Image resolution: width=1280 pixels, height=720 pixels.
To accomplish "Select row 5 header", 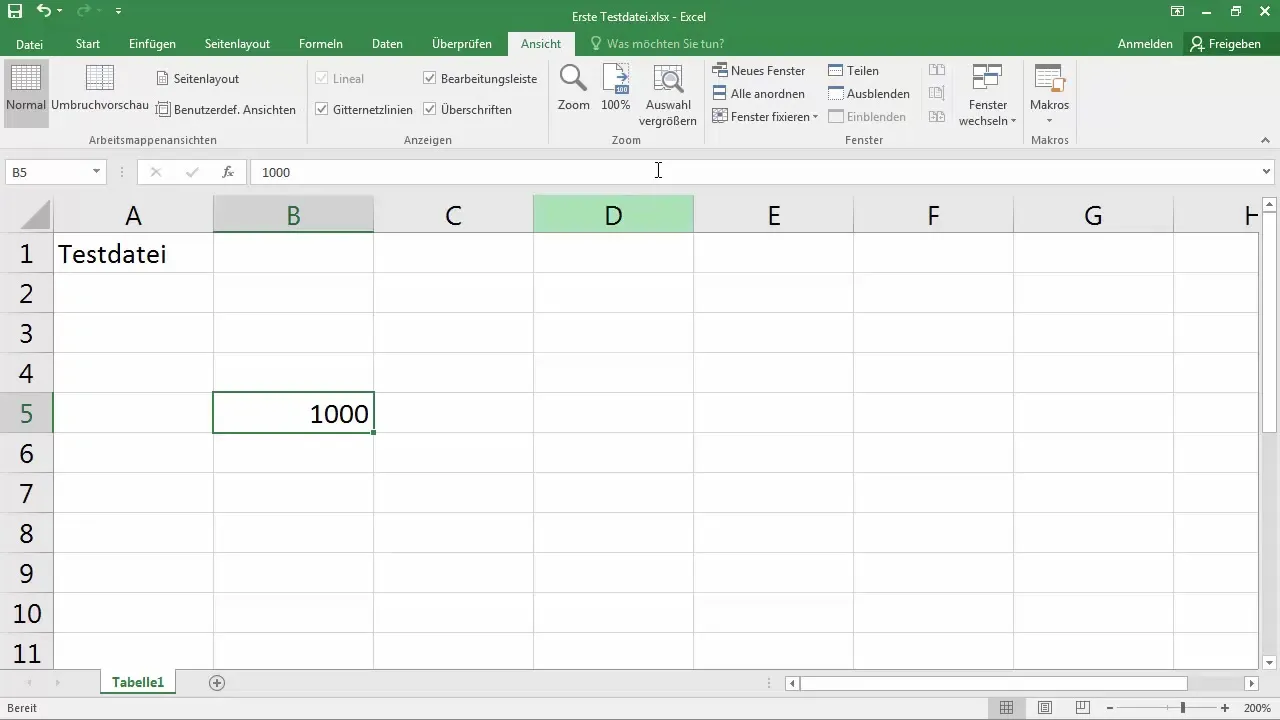I will coord(26,413).
